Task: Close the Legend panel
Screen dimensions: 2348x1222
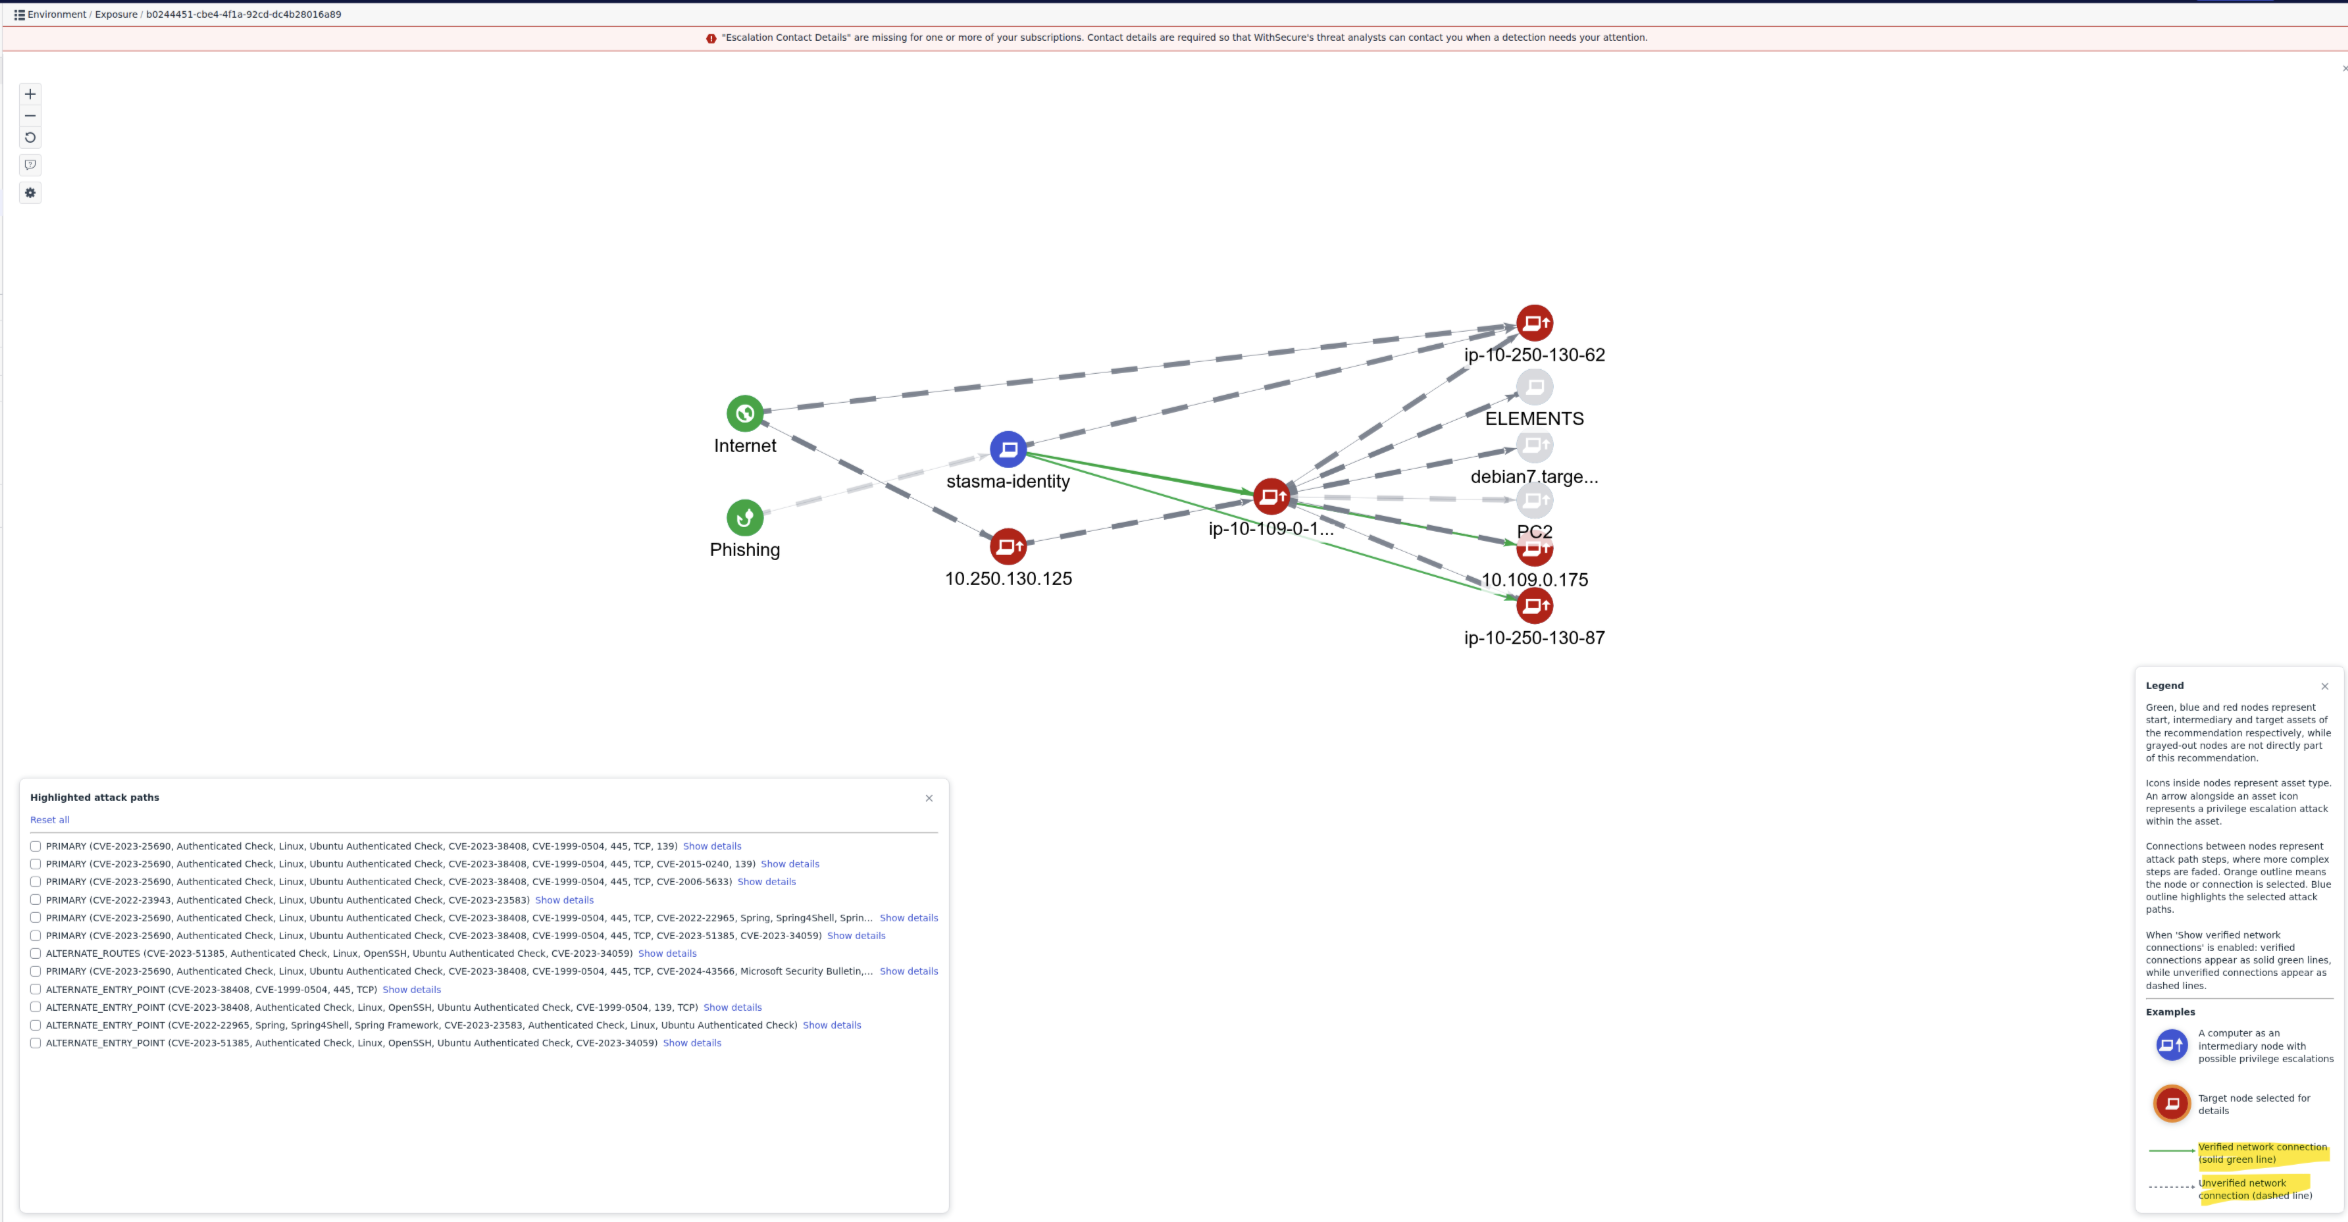Action: [x=2325, y=686]
